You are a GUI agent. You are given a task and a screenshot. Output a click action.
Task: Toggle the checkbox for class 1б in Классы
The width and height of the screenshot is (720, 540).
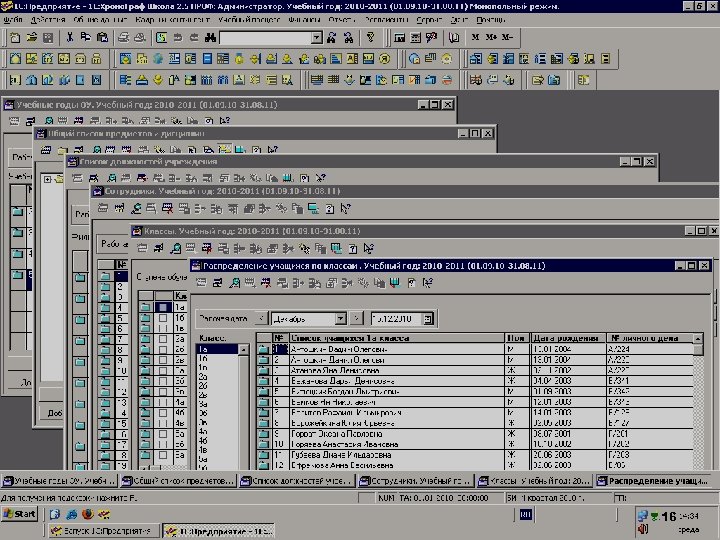pos(163,318)
